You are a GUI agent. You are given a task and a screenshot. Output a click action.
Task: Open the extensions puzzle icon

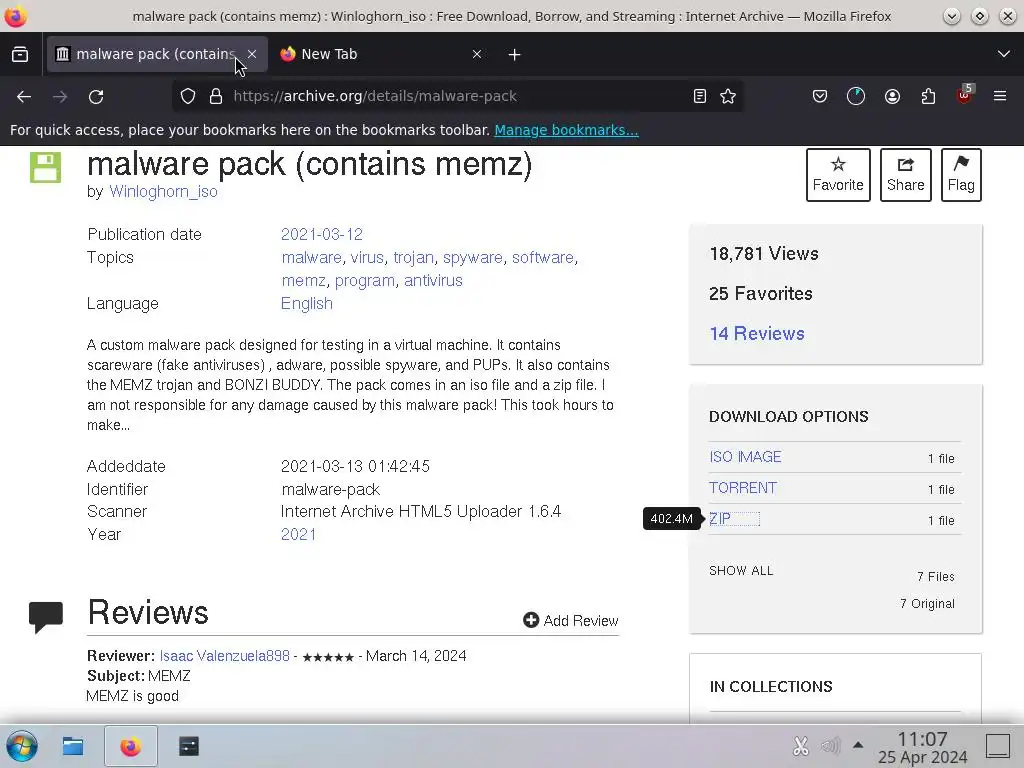(928, 97)
